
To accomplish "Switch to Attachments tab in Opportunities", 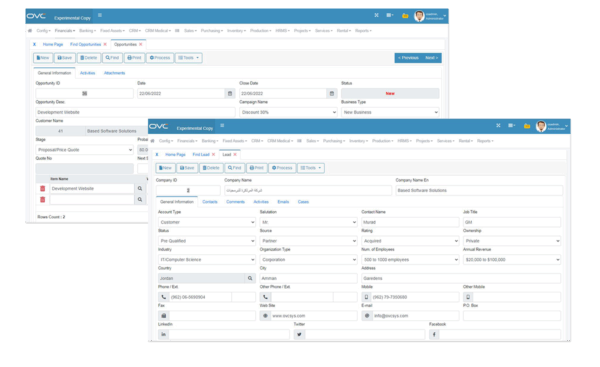I will (x=114, y=73).
